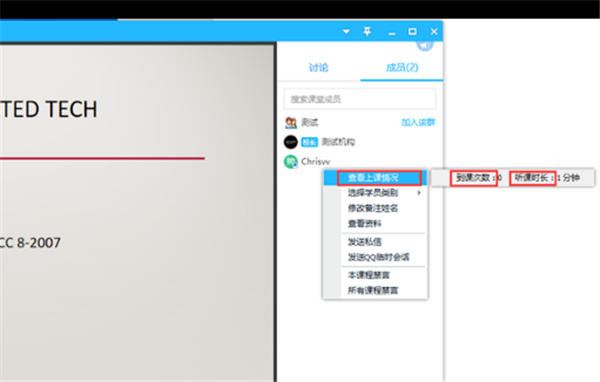Choose 修改备注姓名 in the context menu
The height and width of the screenshot is (382, 600).
(x=373, y=208)
